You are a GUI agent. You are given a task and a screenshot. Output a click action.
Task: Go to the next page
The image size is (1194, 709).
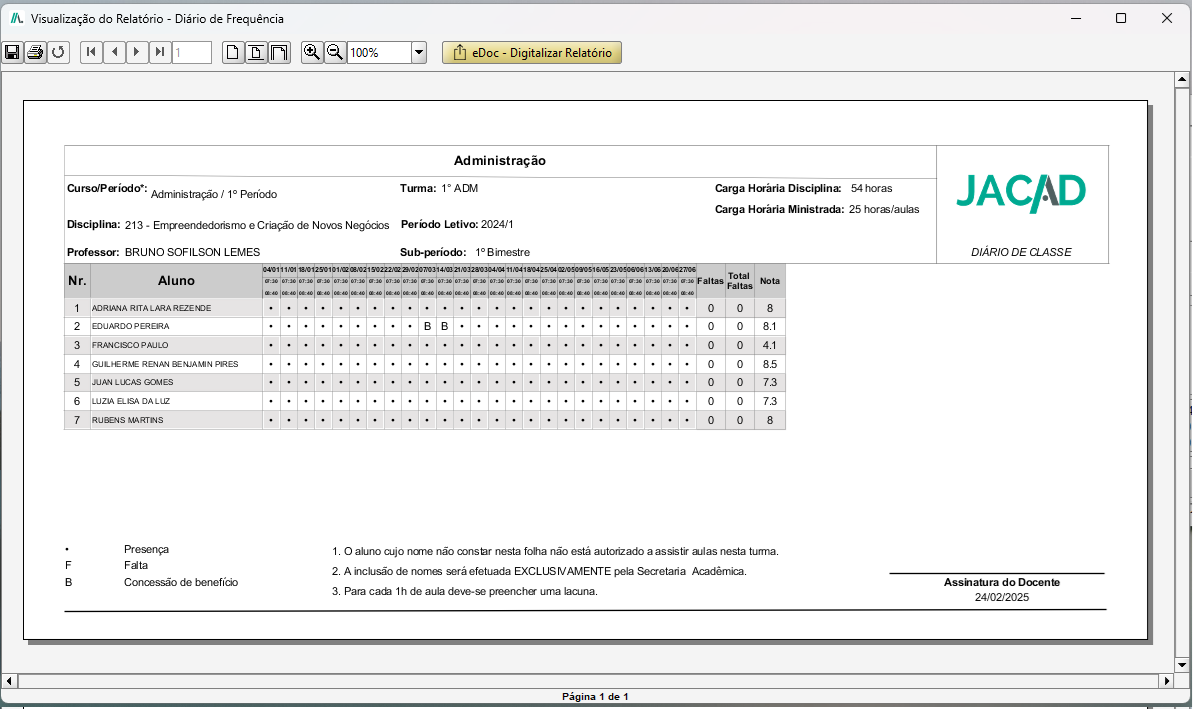(137, 53)
